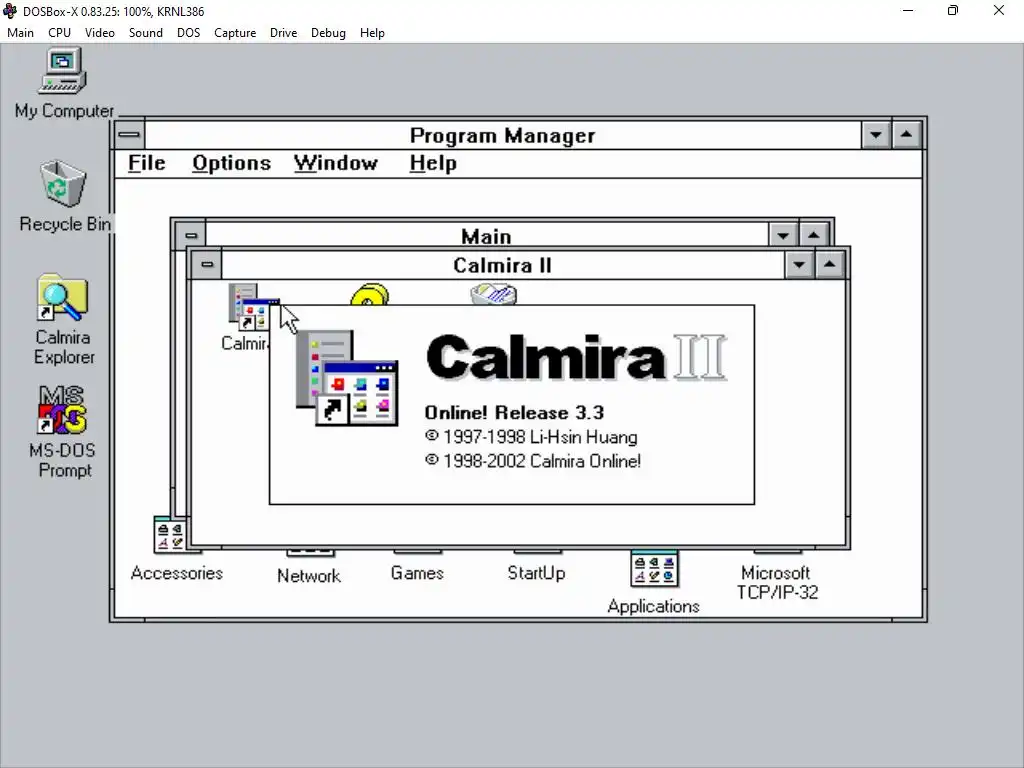Click the Online! Release 3.3 text
Image resolution: width=1024 pixels, height=768 pixels.
tap(514, 413)
